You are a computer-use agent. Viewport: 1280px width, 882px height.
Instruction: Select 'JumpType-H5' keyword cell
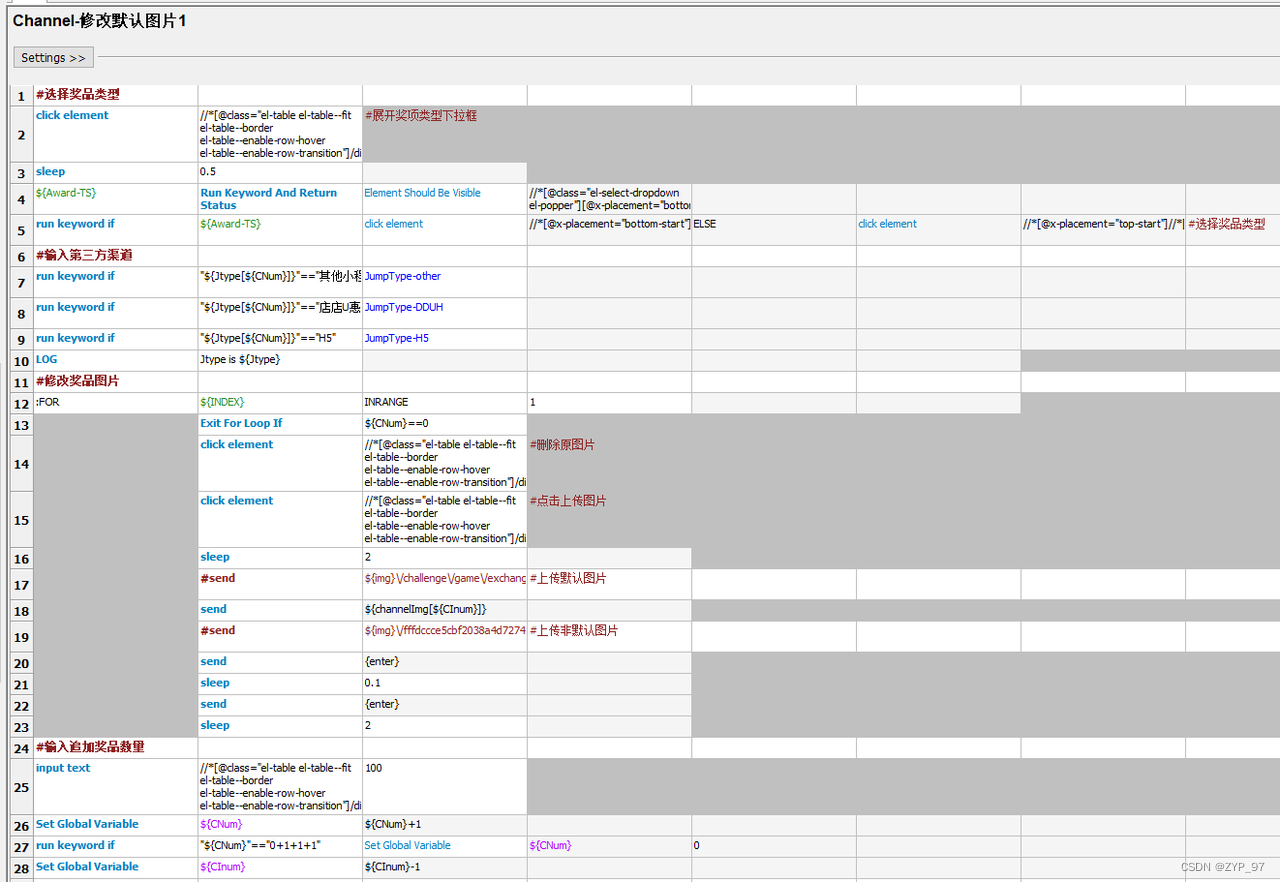tap(445, 339)
